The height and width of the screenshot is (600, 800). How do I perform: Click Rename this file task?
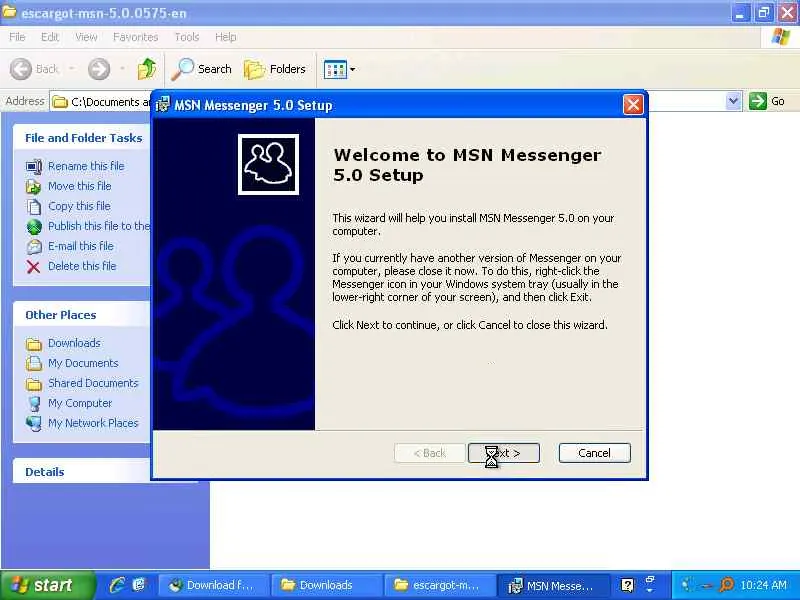86,166
